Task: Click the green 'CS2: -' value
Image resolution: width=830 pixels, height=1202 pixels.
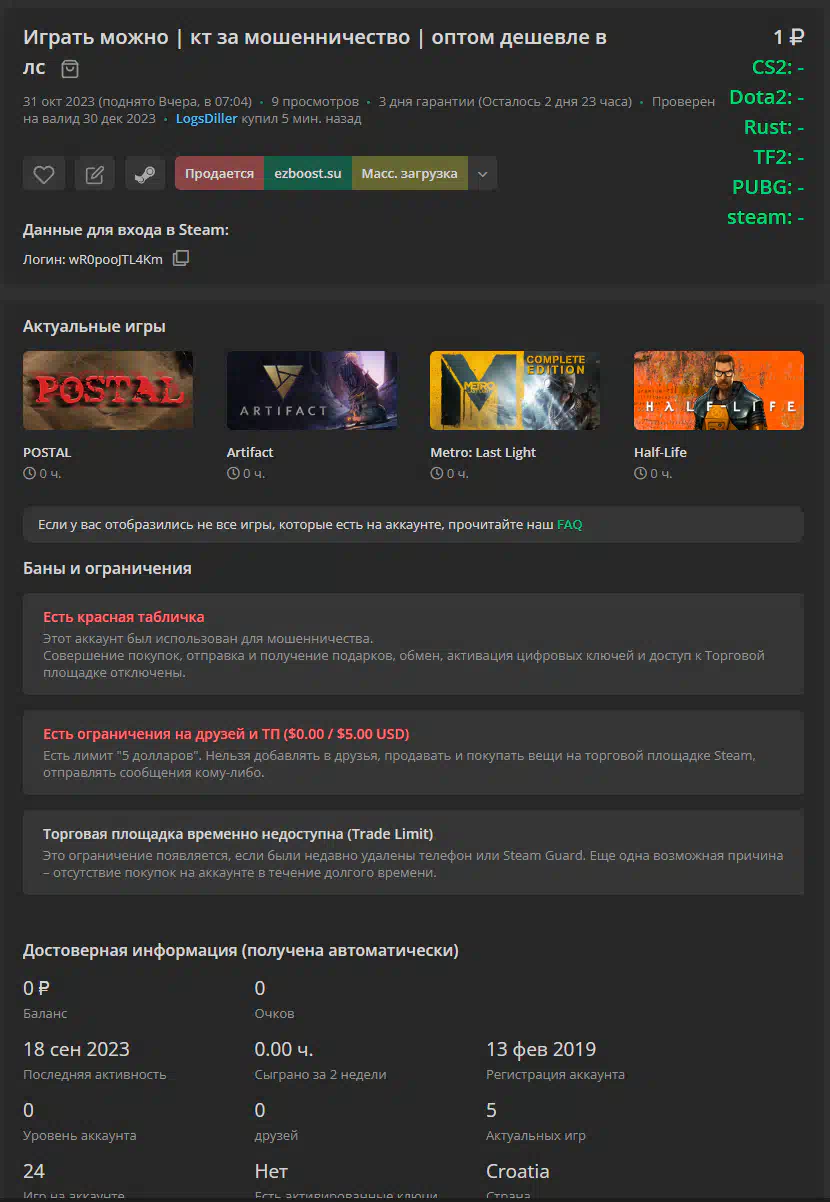Action: click(778, 67)
